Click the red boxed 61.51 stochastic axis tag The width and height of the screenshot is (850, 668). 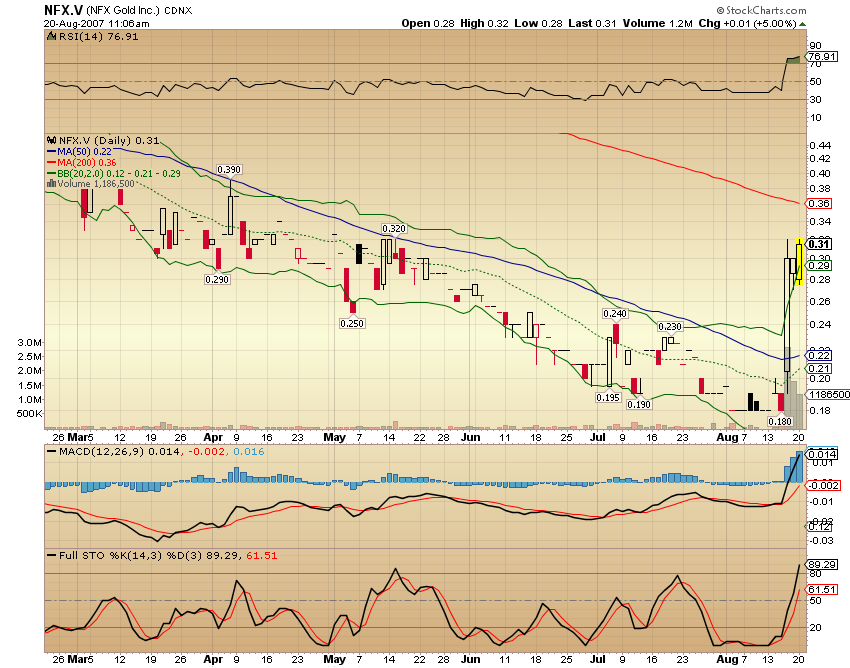click(822, 589)
